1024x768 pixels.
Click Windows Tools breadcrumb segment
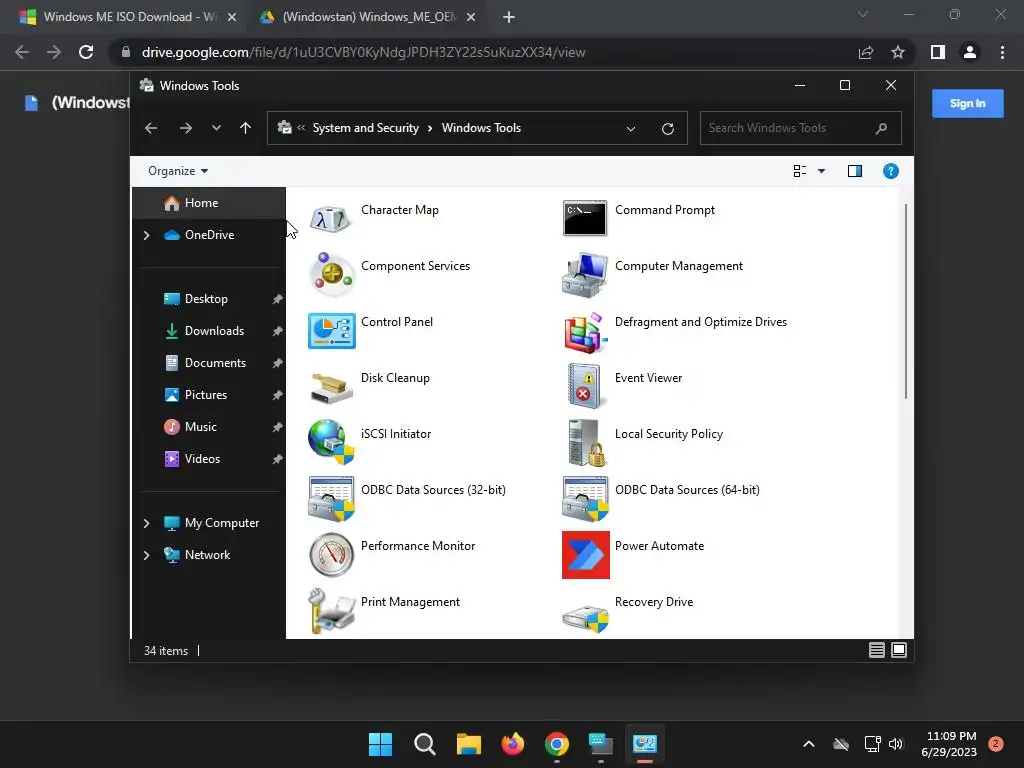[481, 128]
